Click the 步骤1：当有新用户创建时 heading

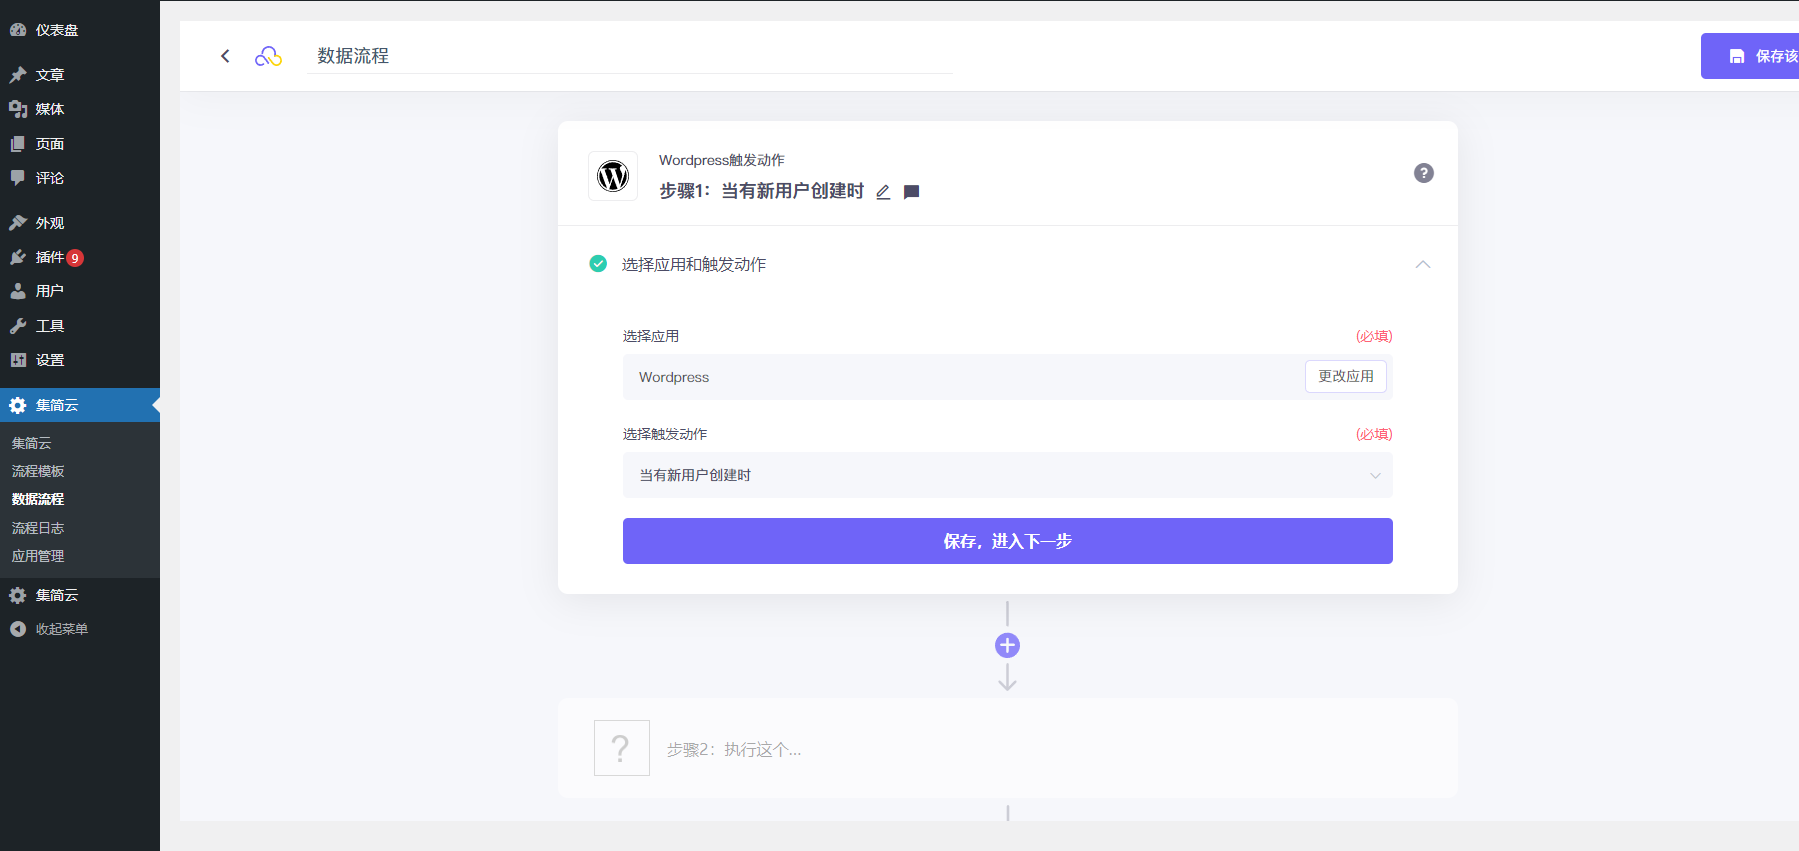(761, 191)
